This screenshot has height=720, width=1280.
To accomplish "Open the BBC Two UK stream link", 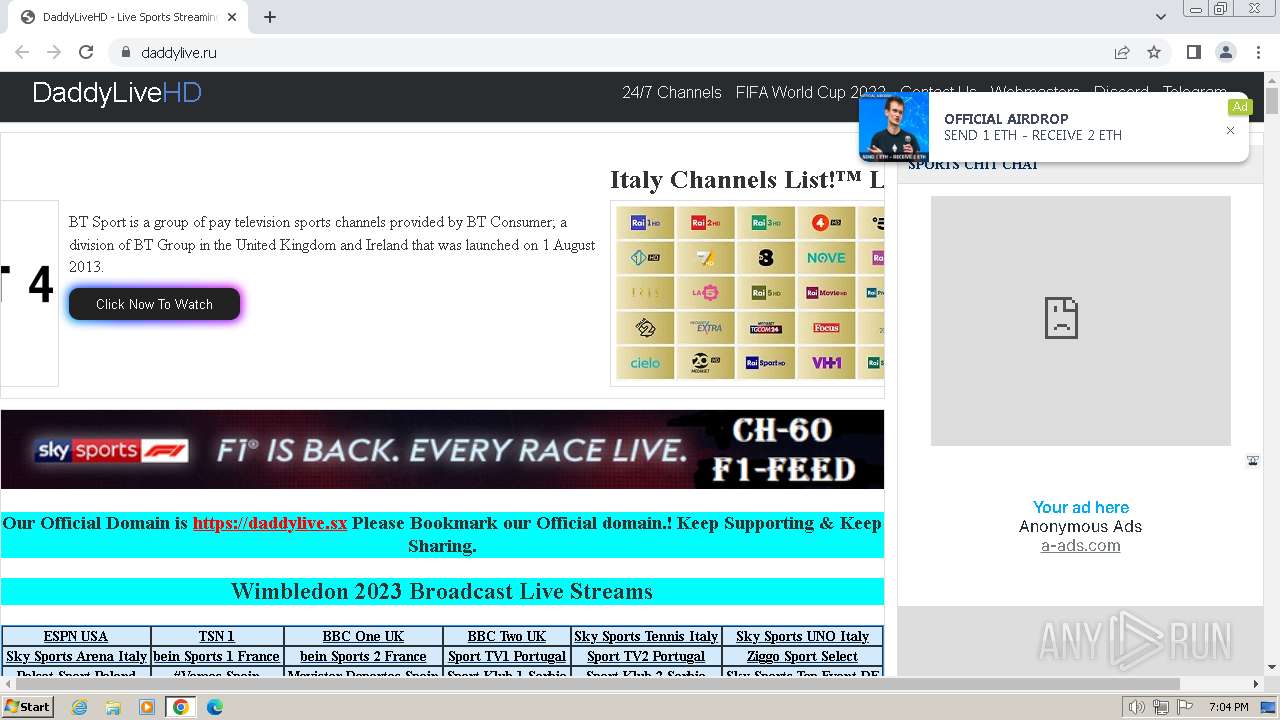I will [507, 636].
